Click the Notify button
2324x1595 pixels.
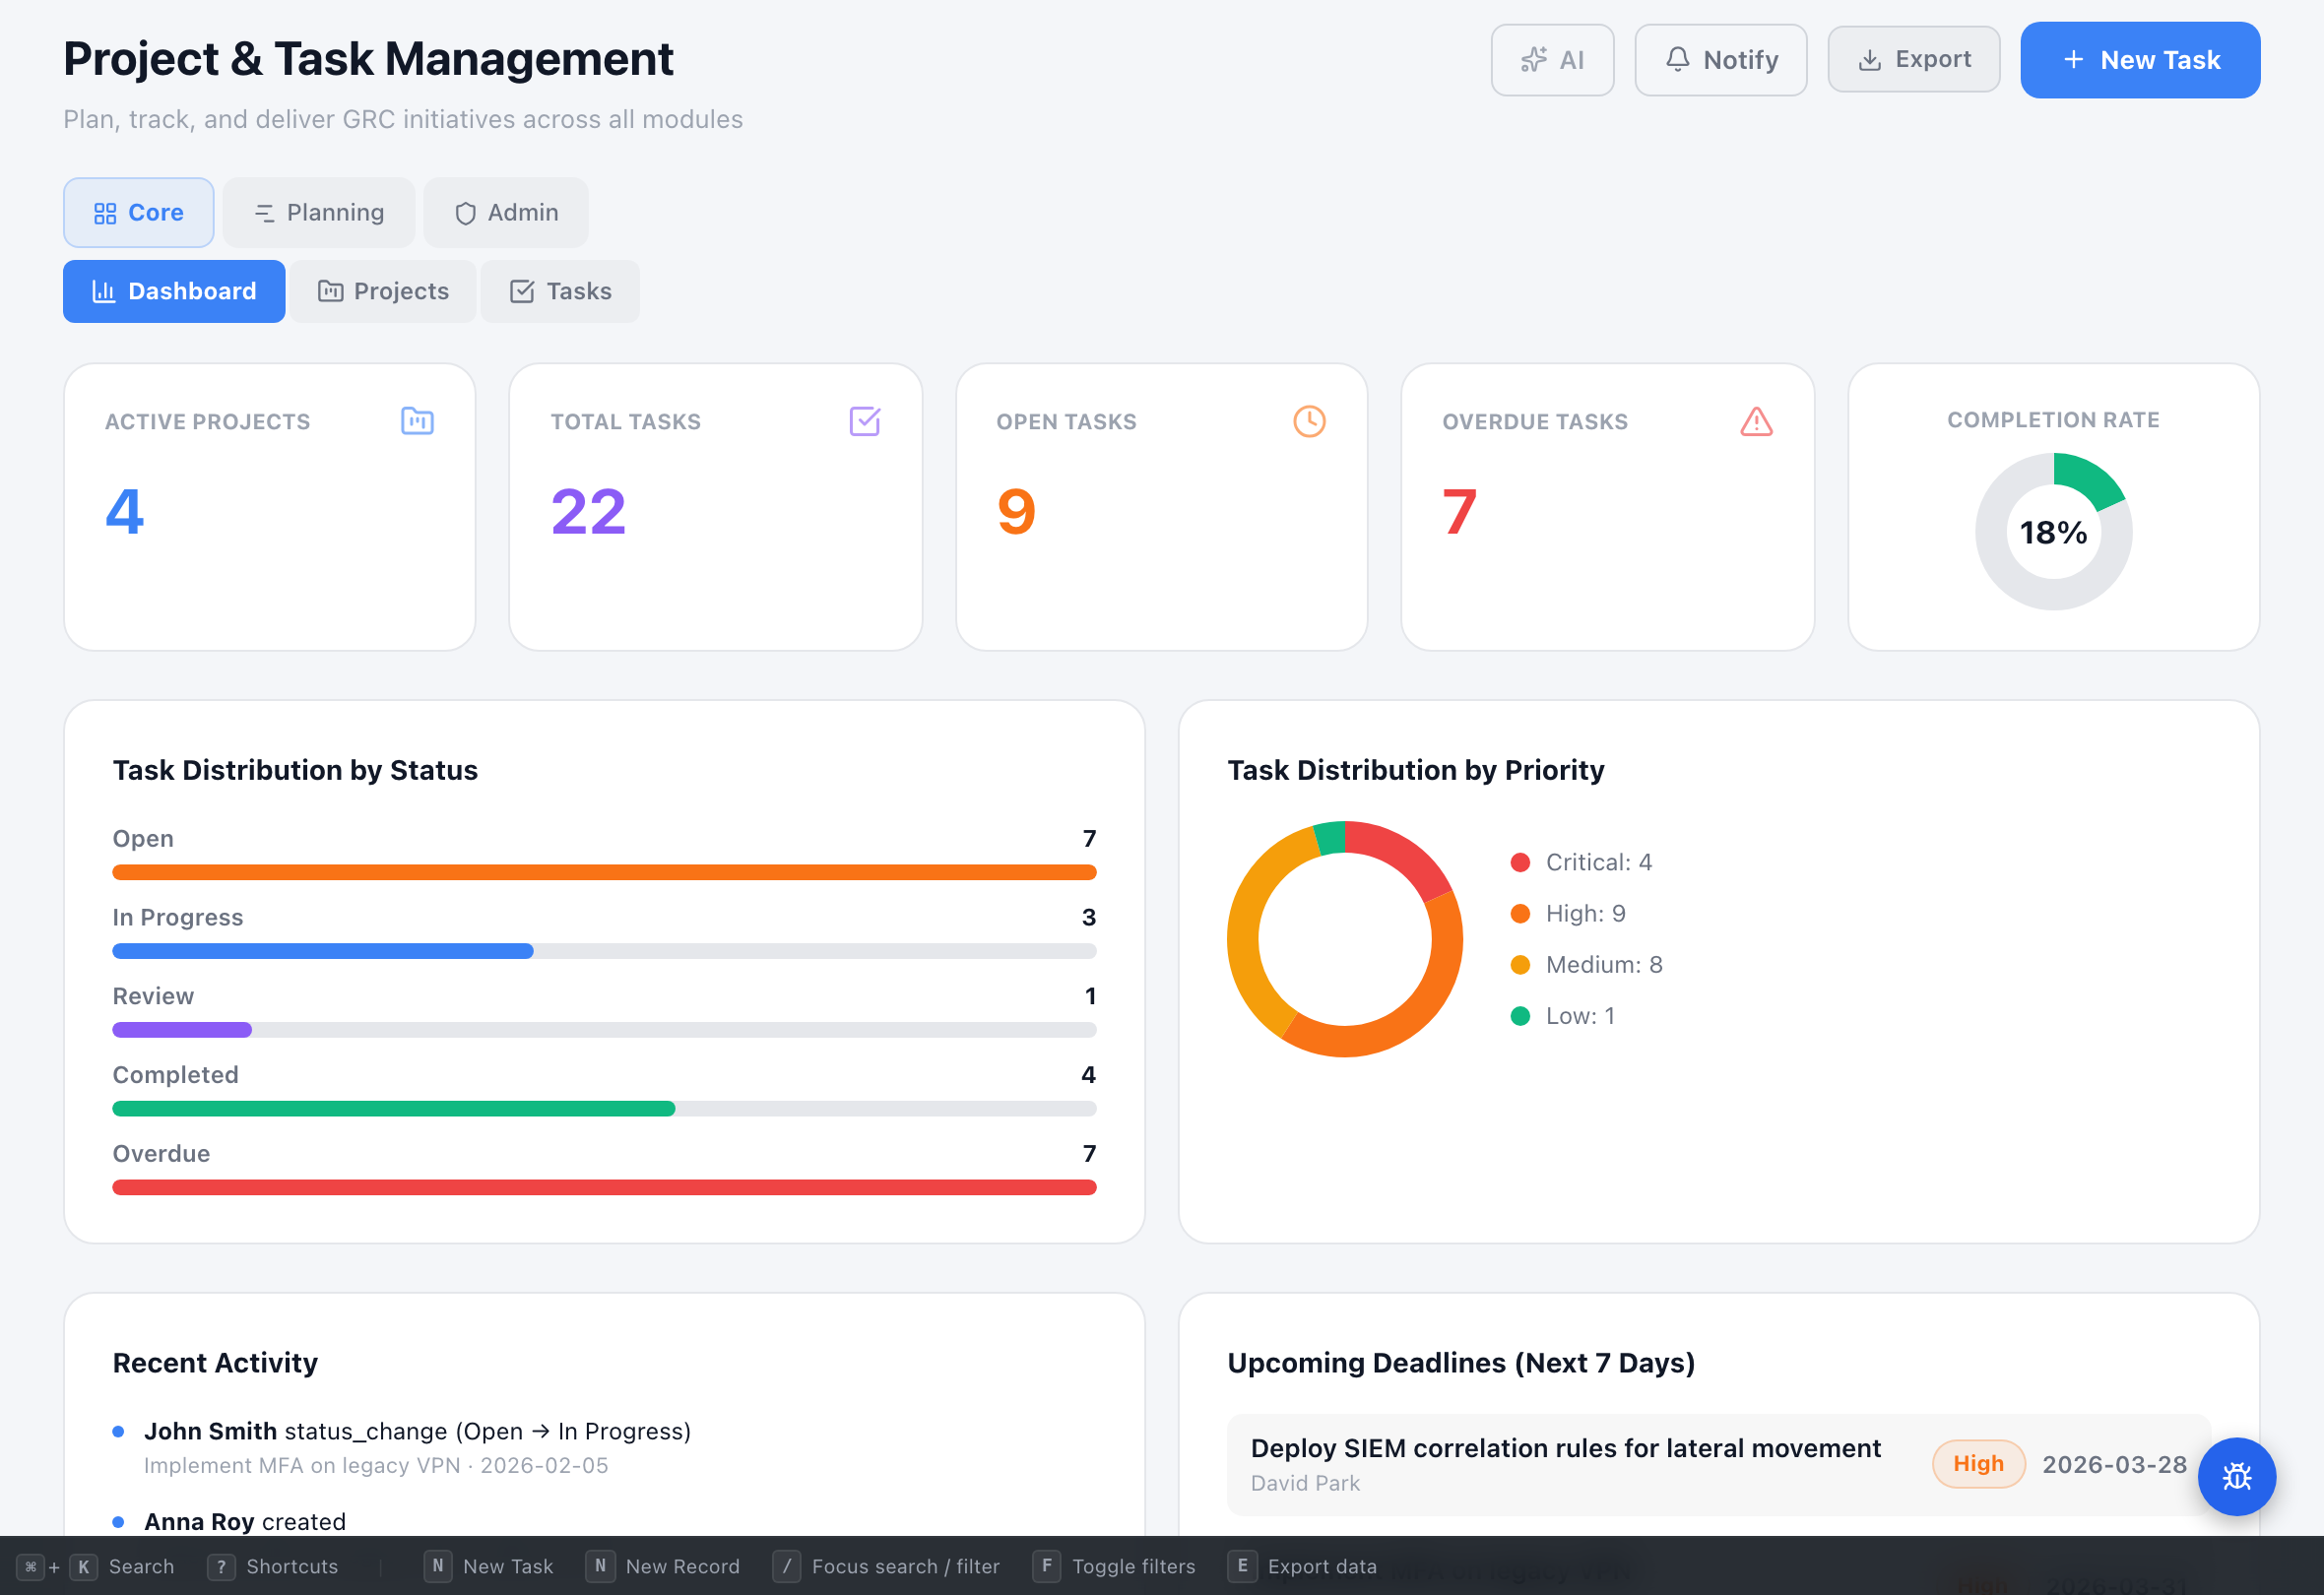(1720, 59)
